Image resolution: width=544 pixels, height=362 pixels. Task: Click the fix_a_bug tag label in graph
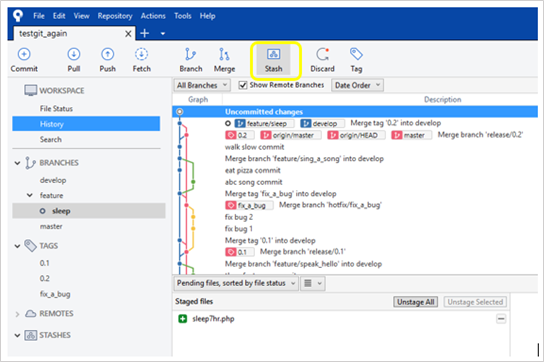pos(249,205)
